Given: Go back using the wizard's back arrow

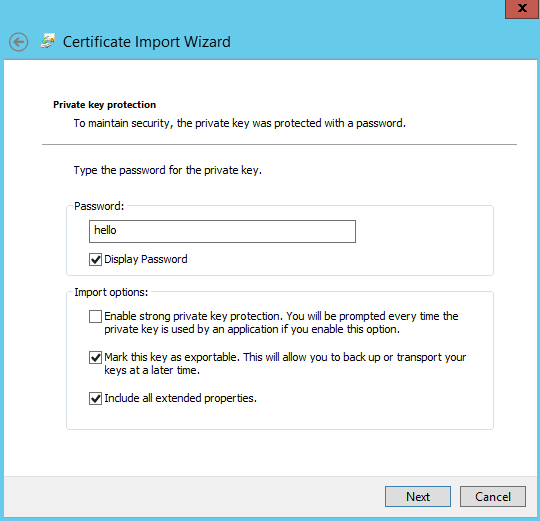Looking at the screenshot, I should 19,42.
